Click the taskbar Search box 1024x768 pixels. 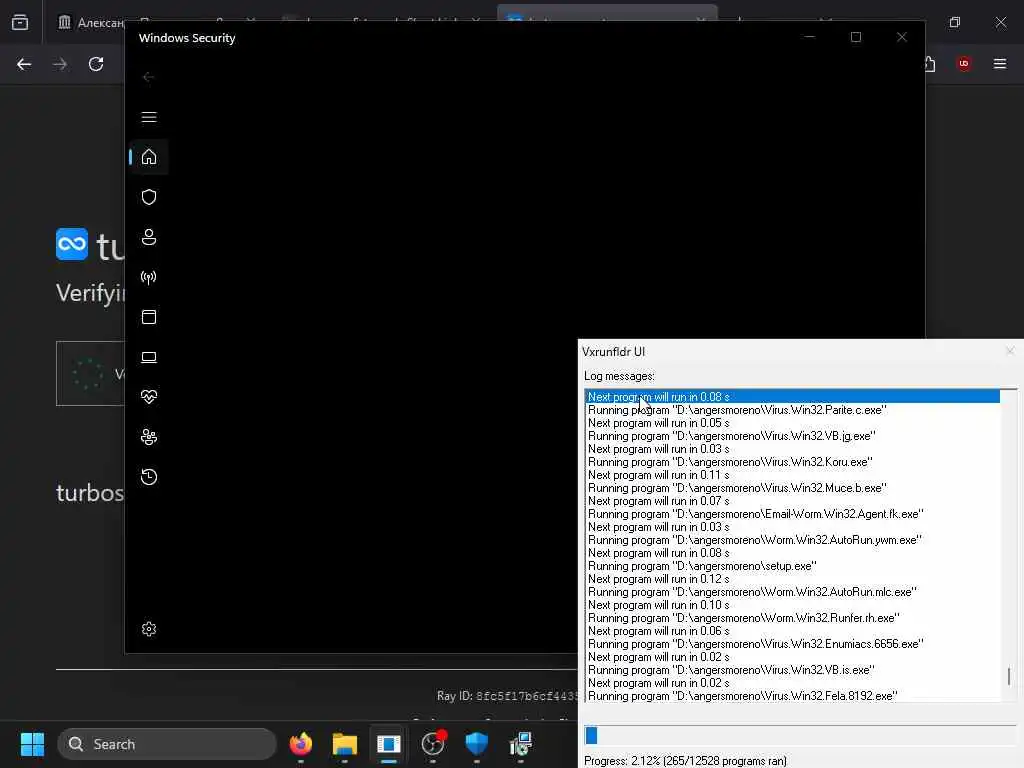[167, 744]
